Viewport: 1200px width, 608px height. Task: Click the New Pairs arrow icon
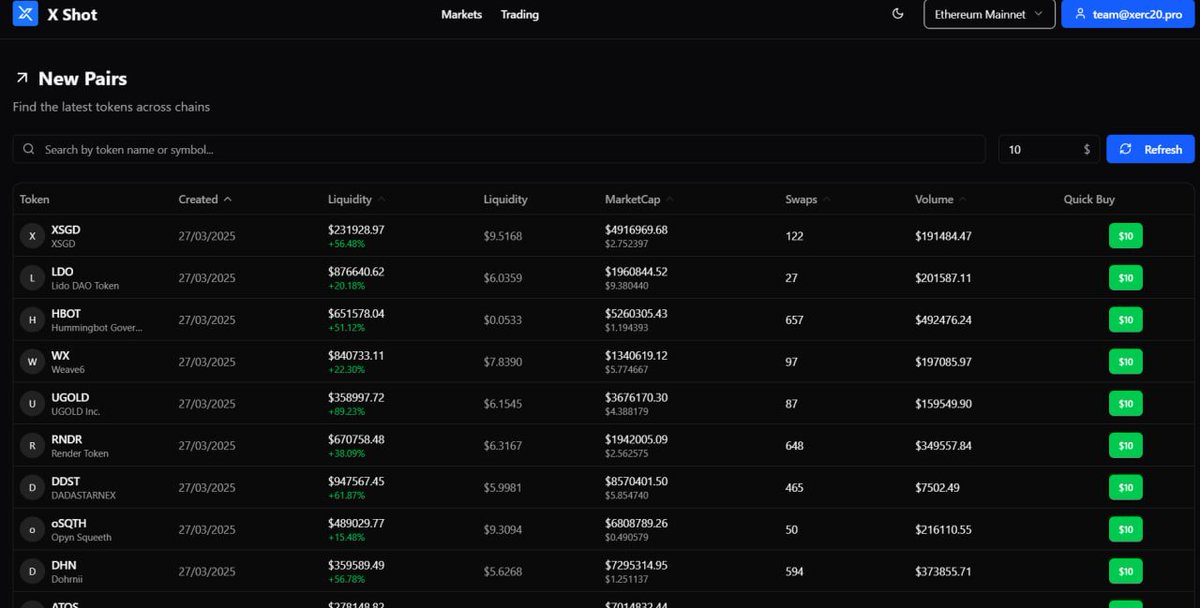22,78
